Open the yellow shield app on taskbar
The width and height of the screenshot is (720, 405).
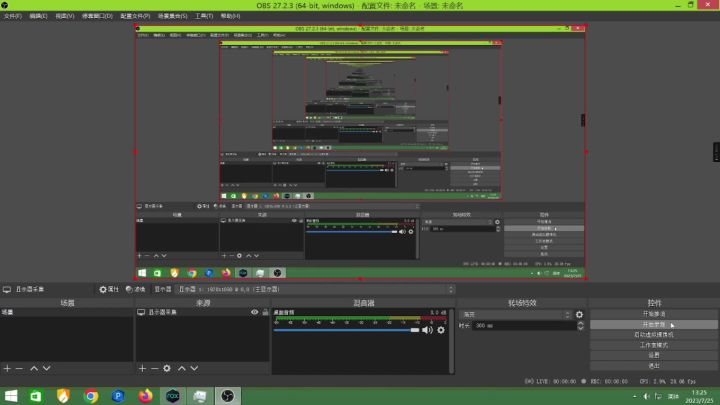[63, 396]
